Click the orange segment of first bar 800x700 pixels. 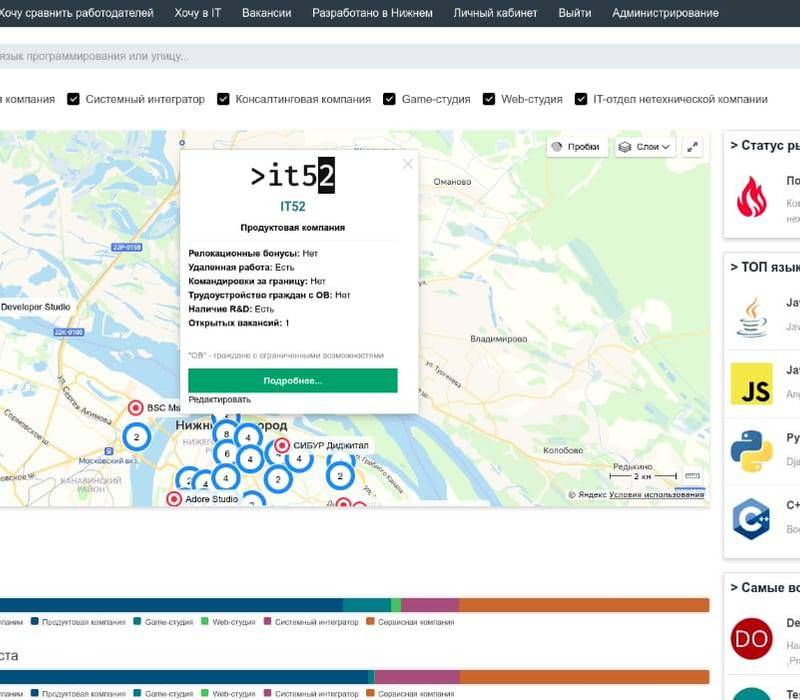tap(584, 605)
